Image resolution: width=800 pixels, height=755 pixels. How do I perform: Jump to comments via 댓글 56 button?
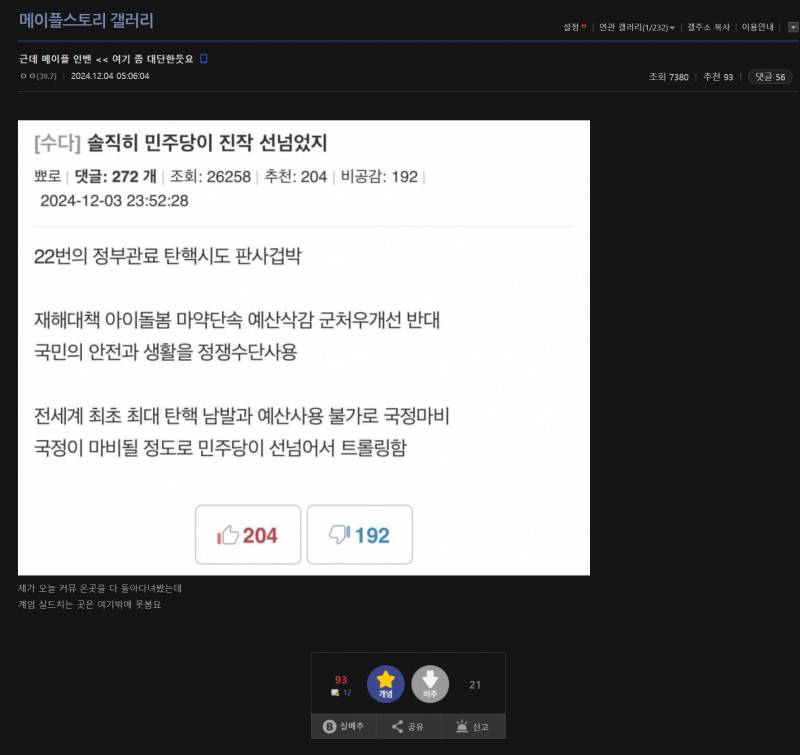click(x=770, y=77)
